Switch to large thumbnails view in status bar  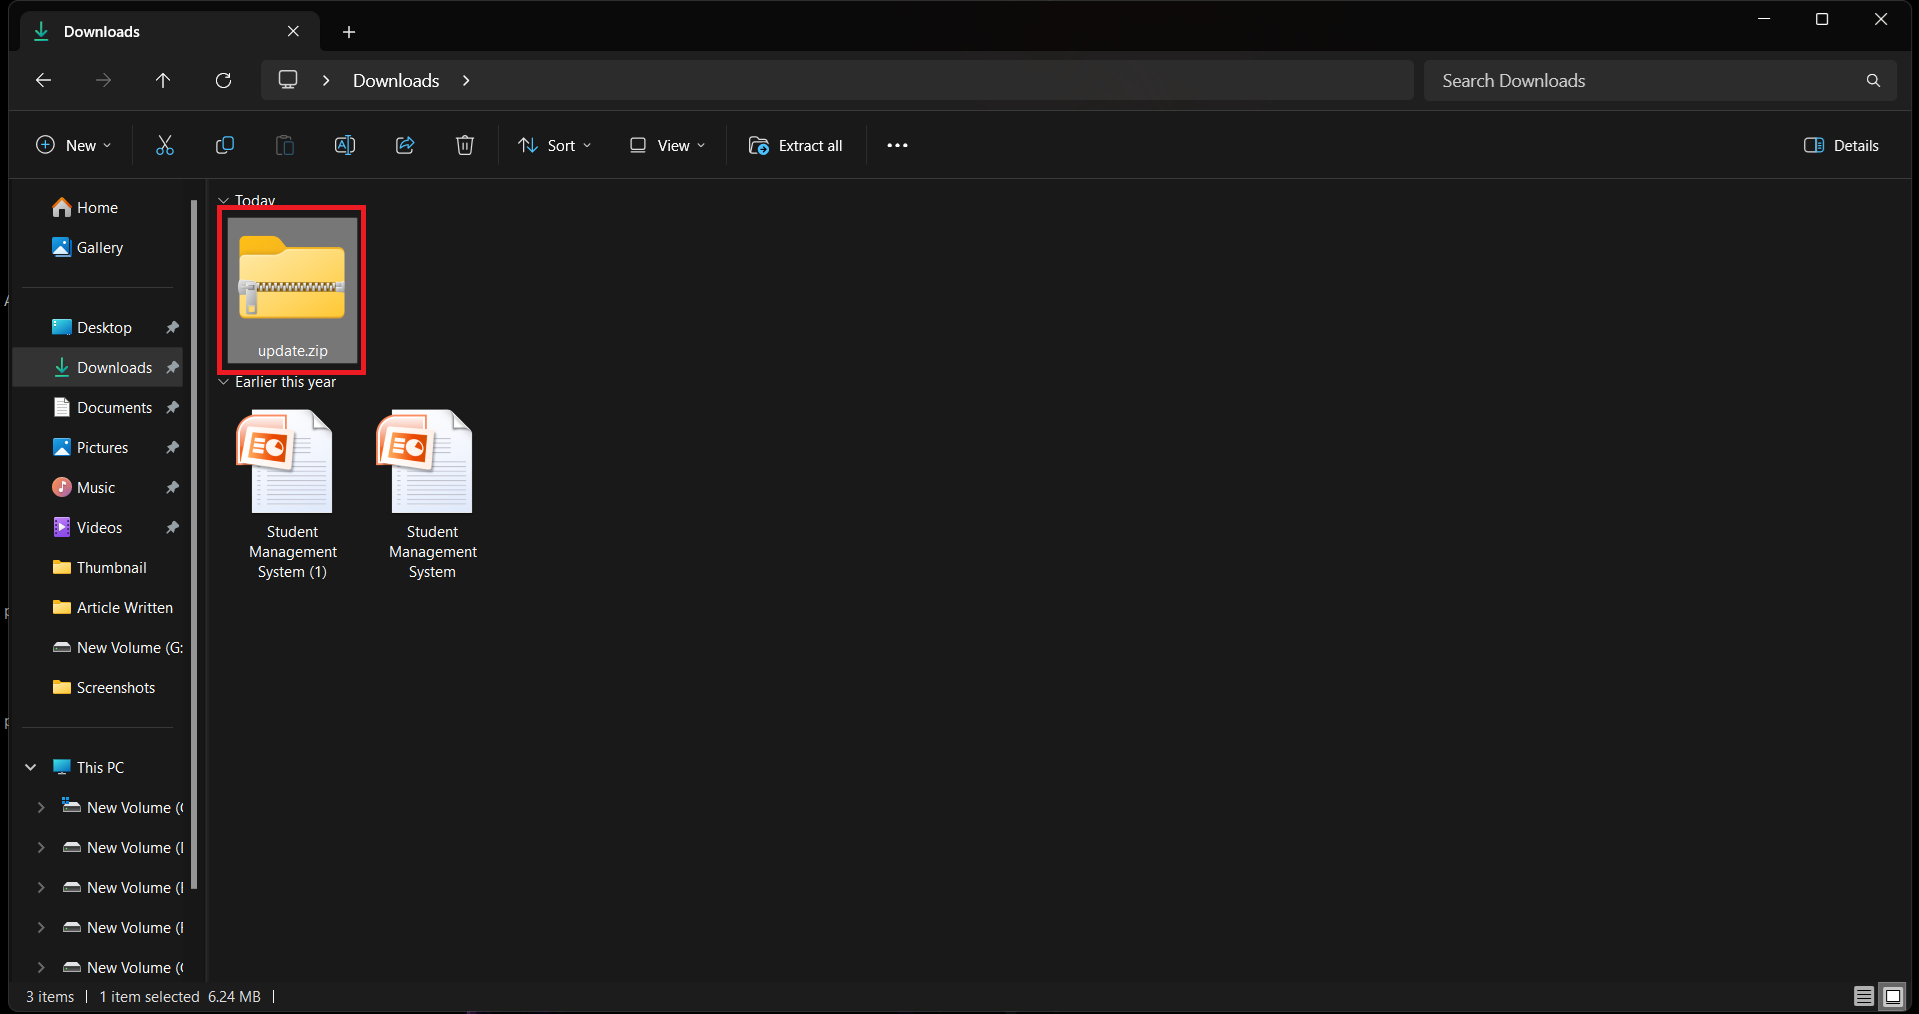click(1892, 996)
